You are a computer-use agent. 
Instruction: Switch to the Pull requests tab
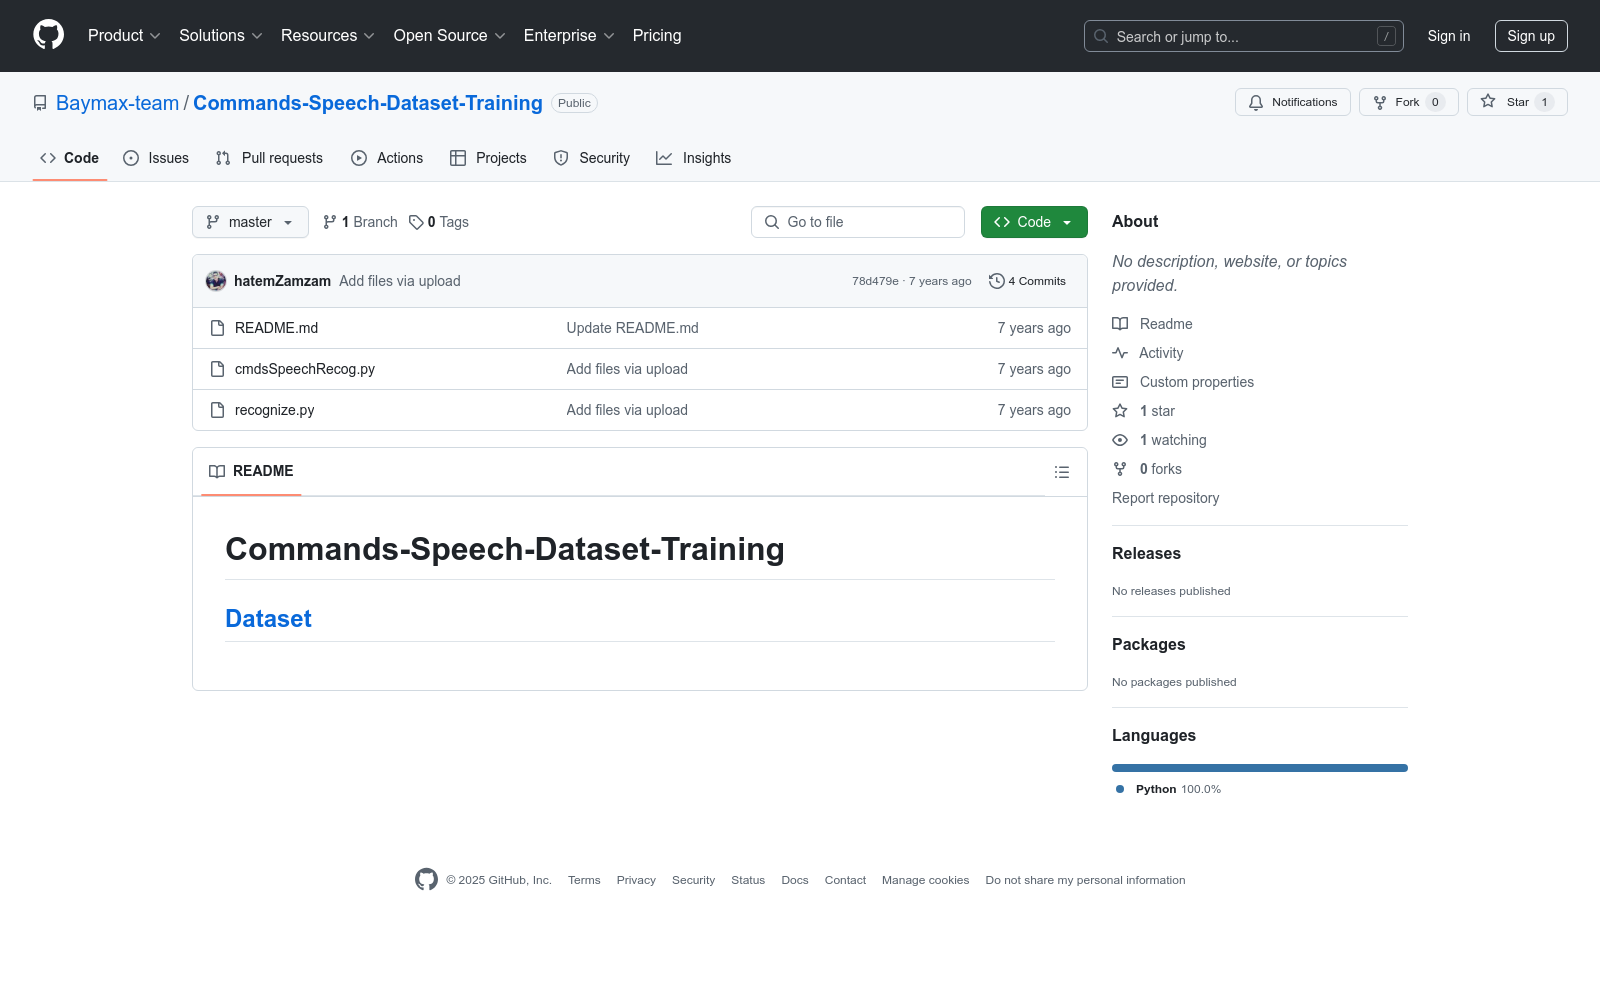pyautogui.click(x=269, y=158)
